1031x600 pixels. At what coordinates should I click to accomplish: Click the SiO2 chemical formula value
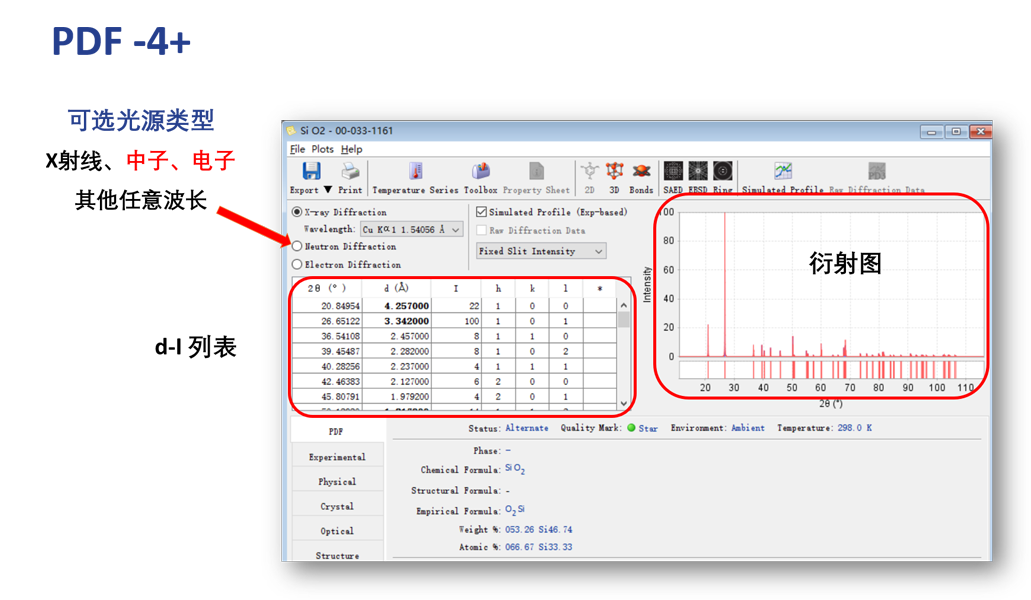coord(515,469)
